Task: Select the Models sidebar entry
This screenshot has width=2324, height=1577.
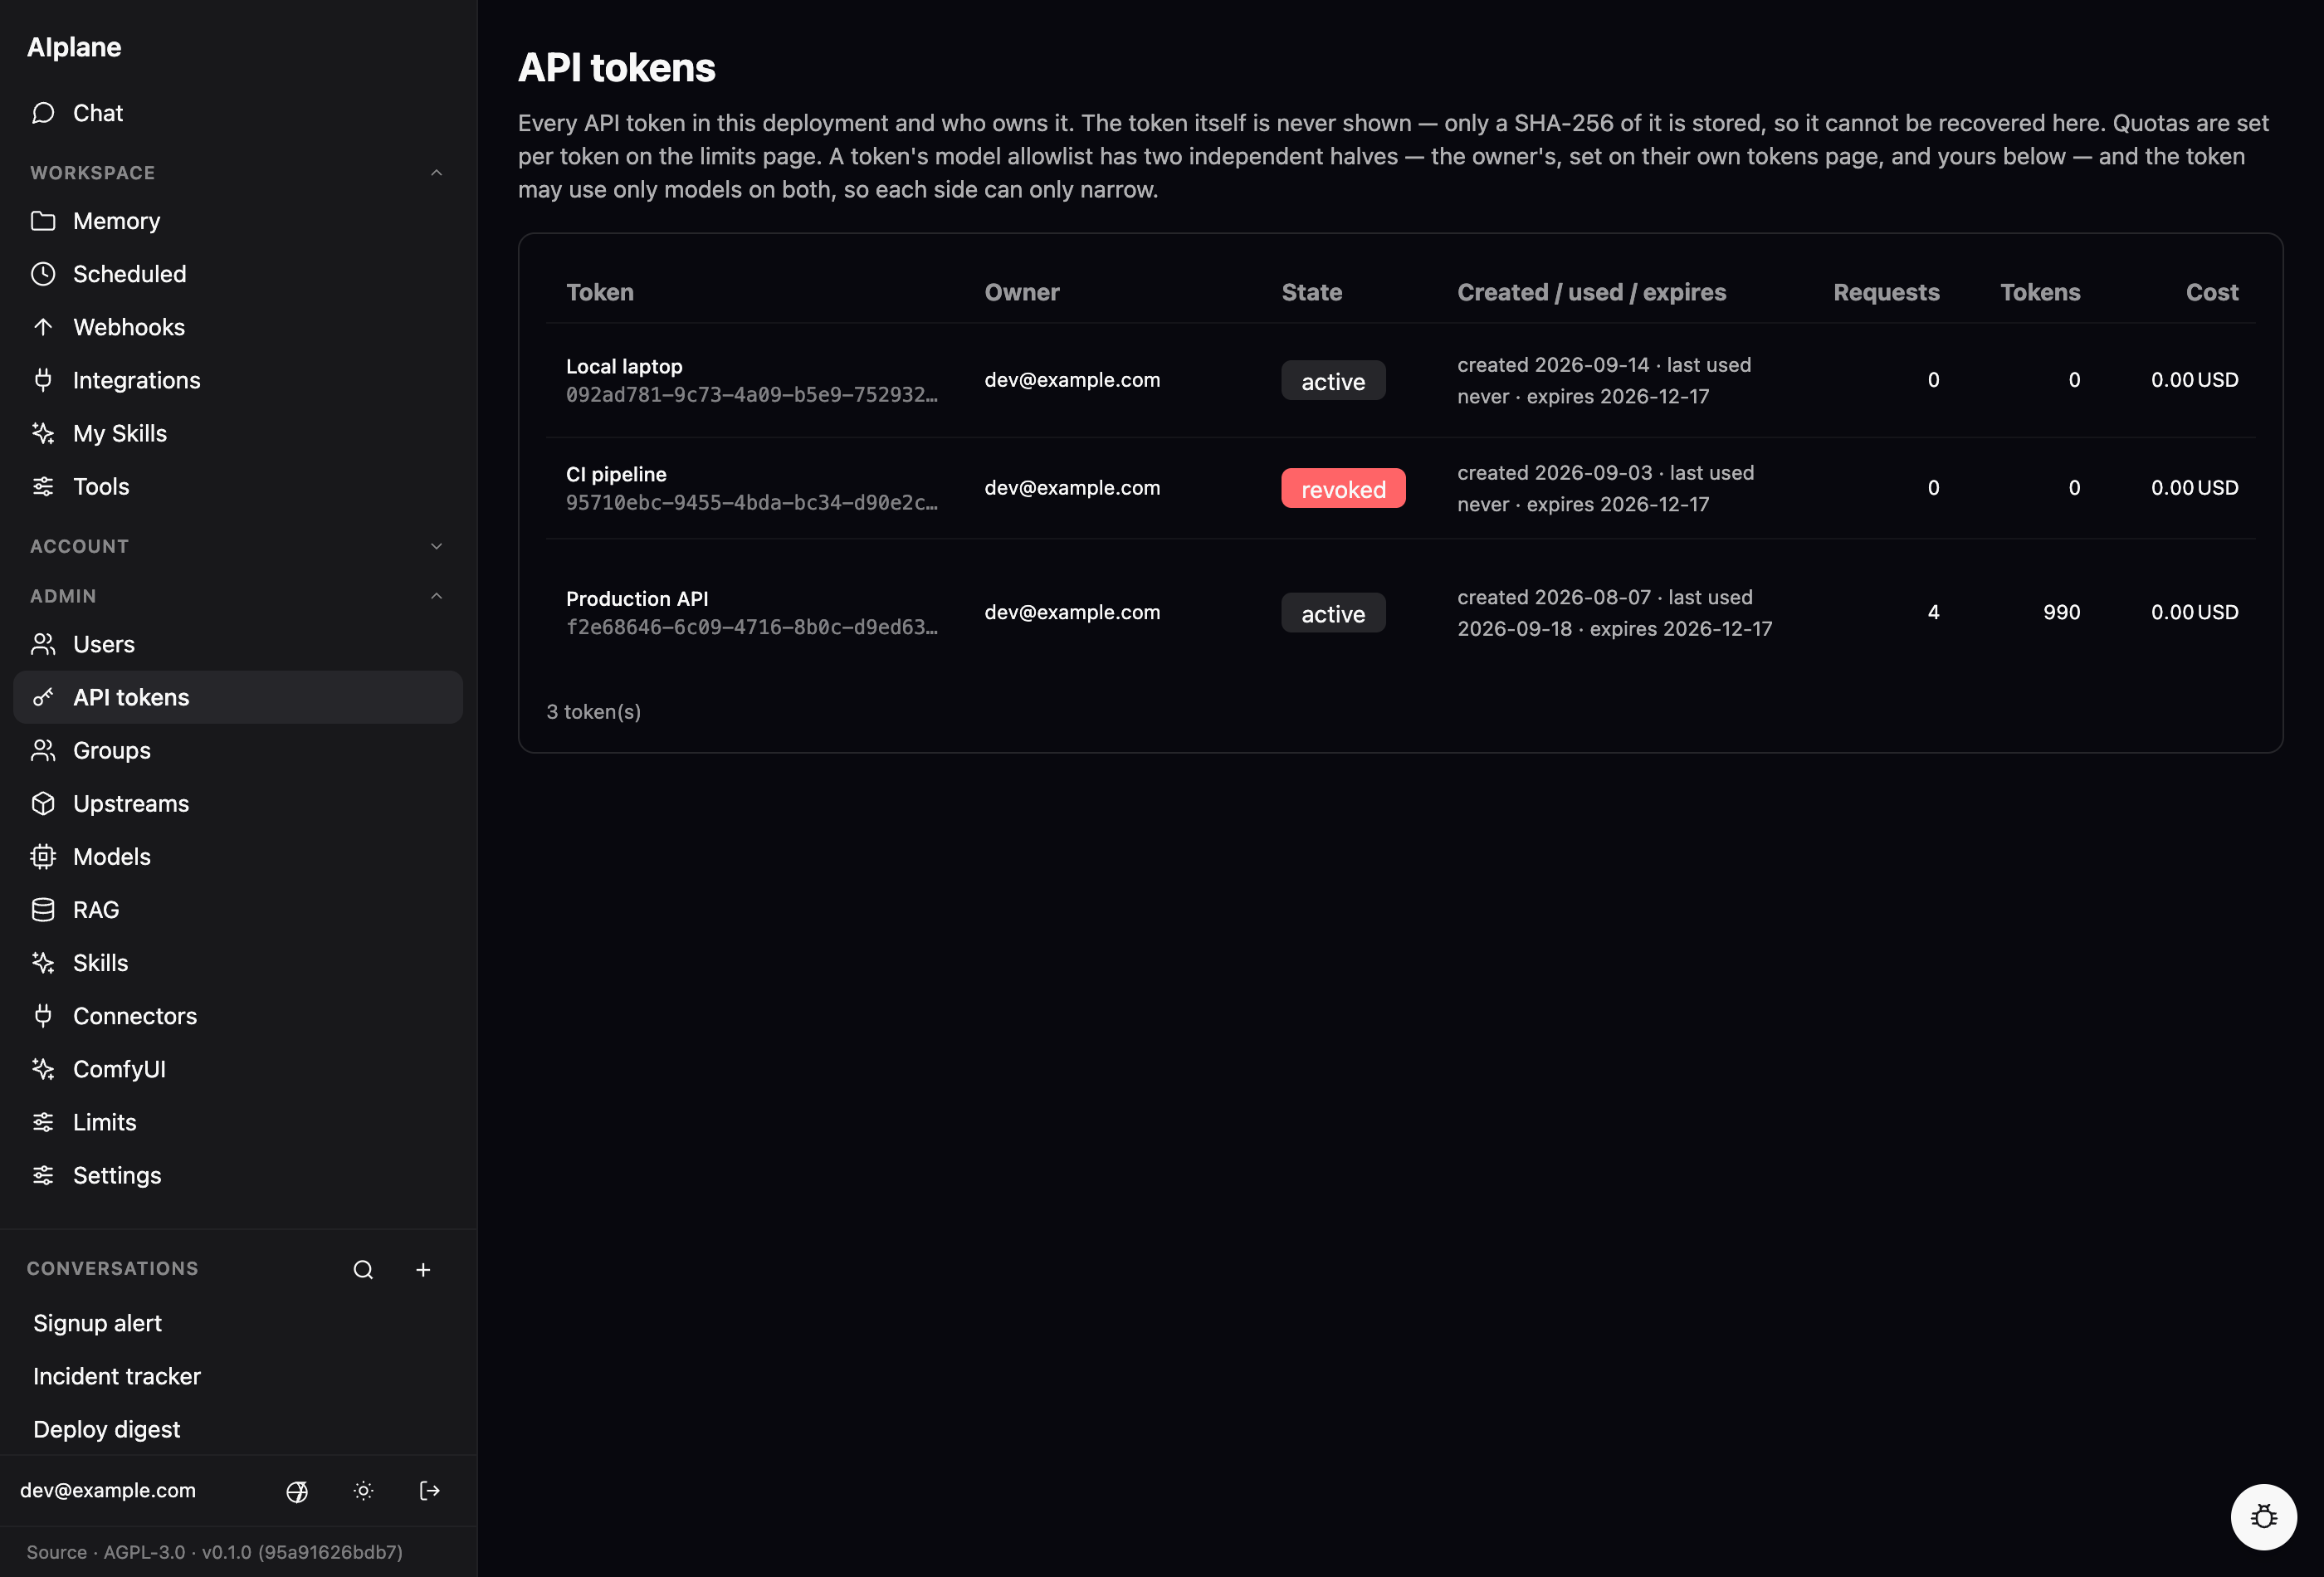Action: point(238,856)
